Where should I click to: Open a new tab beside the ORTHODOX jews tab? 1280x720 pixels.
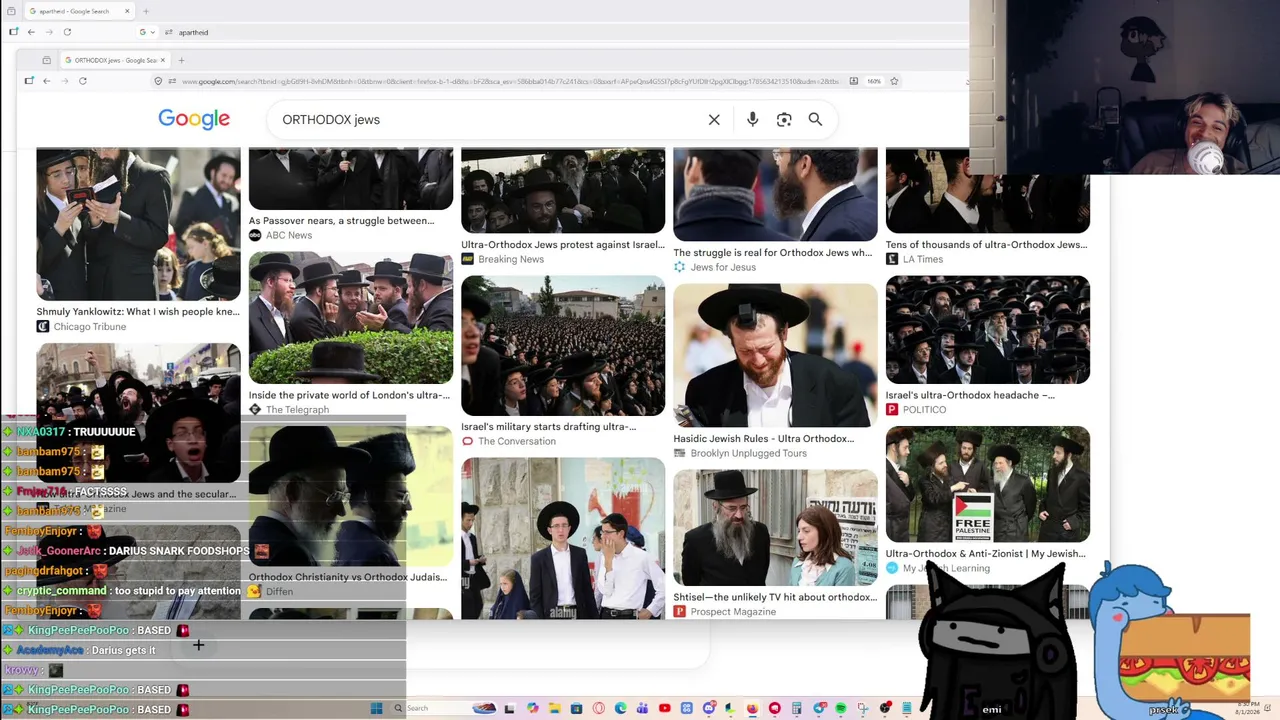pyautogui.click(x=181, y=60)
